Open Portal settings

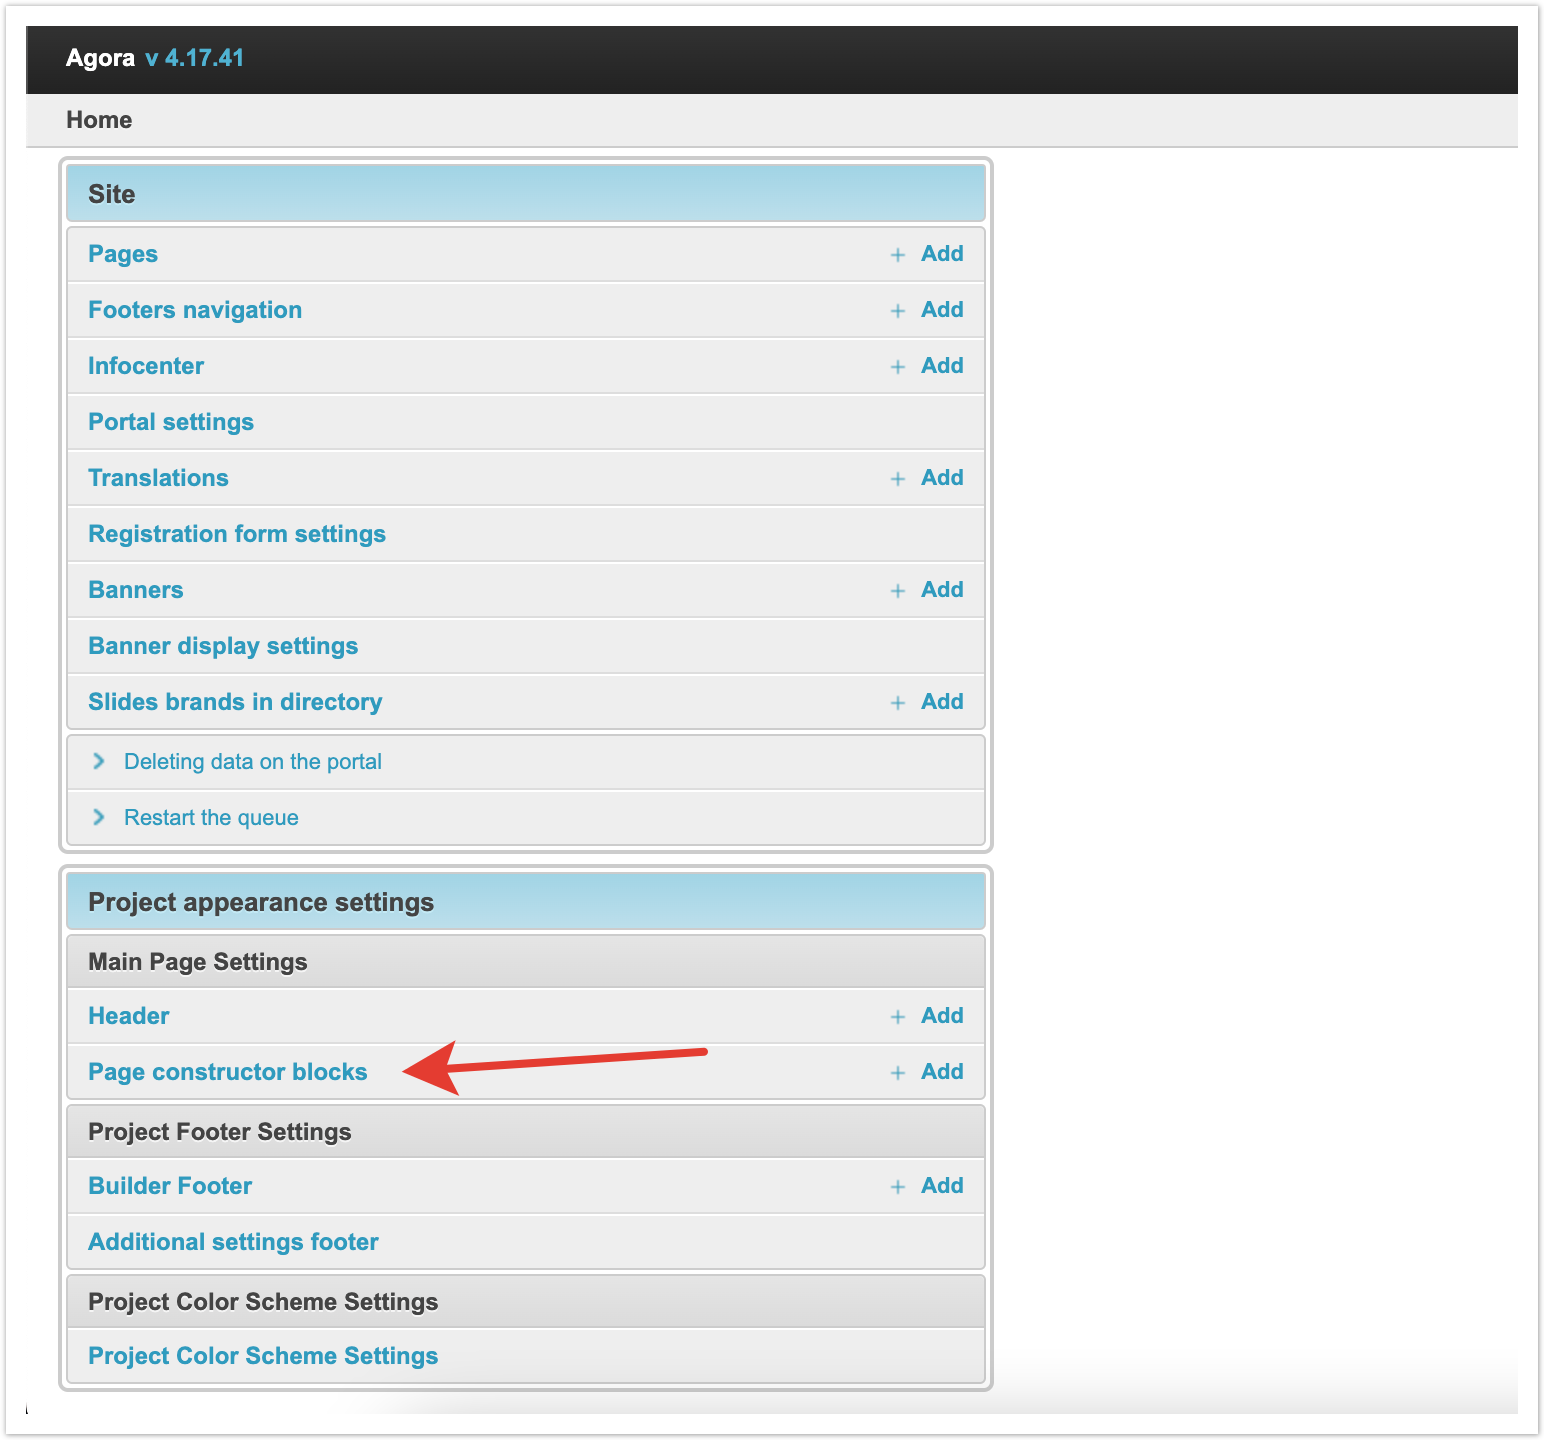point(171,422)
